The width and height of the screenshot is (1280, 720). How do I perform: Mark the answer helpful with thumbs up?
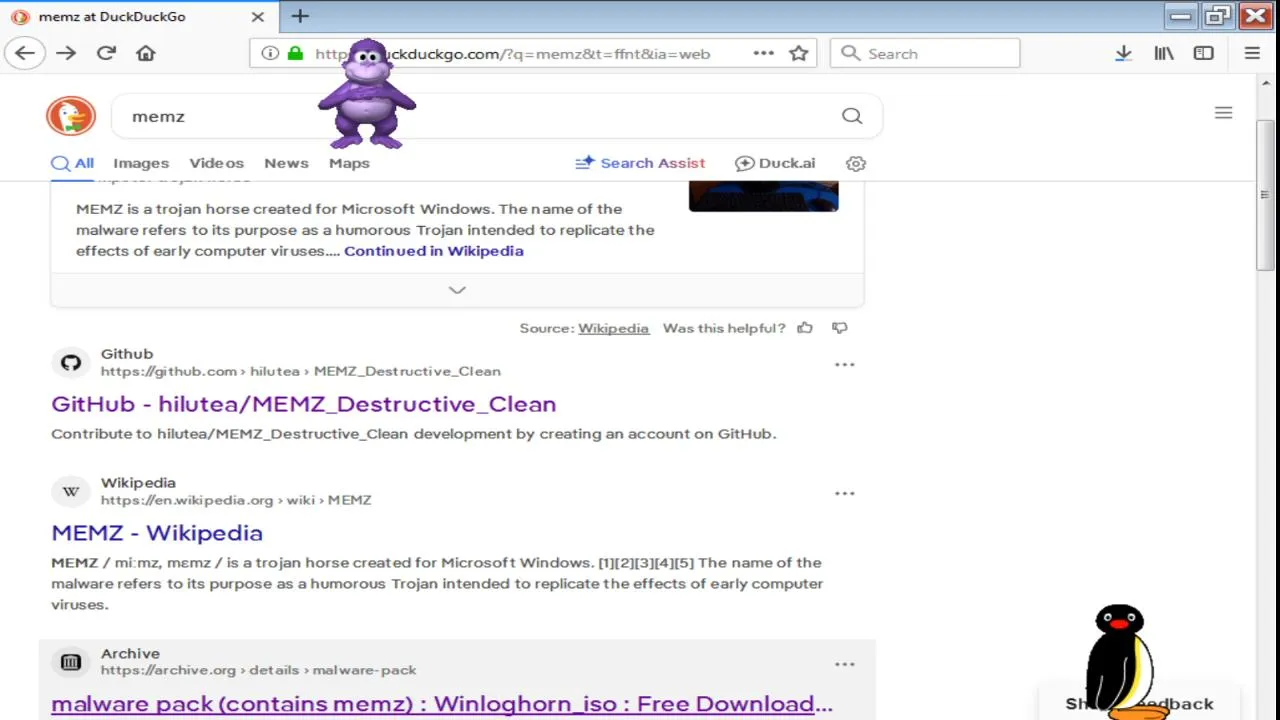[805, 328]
